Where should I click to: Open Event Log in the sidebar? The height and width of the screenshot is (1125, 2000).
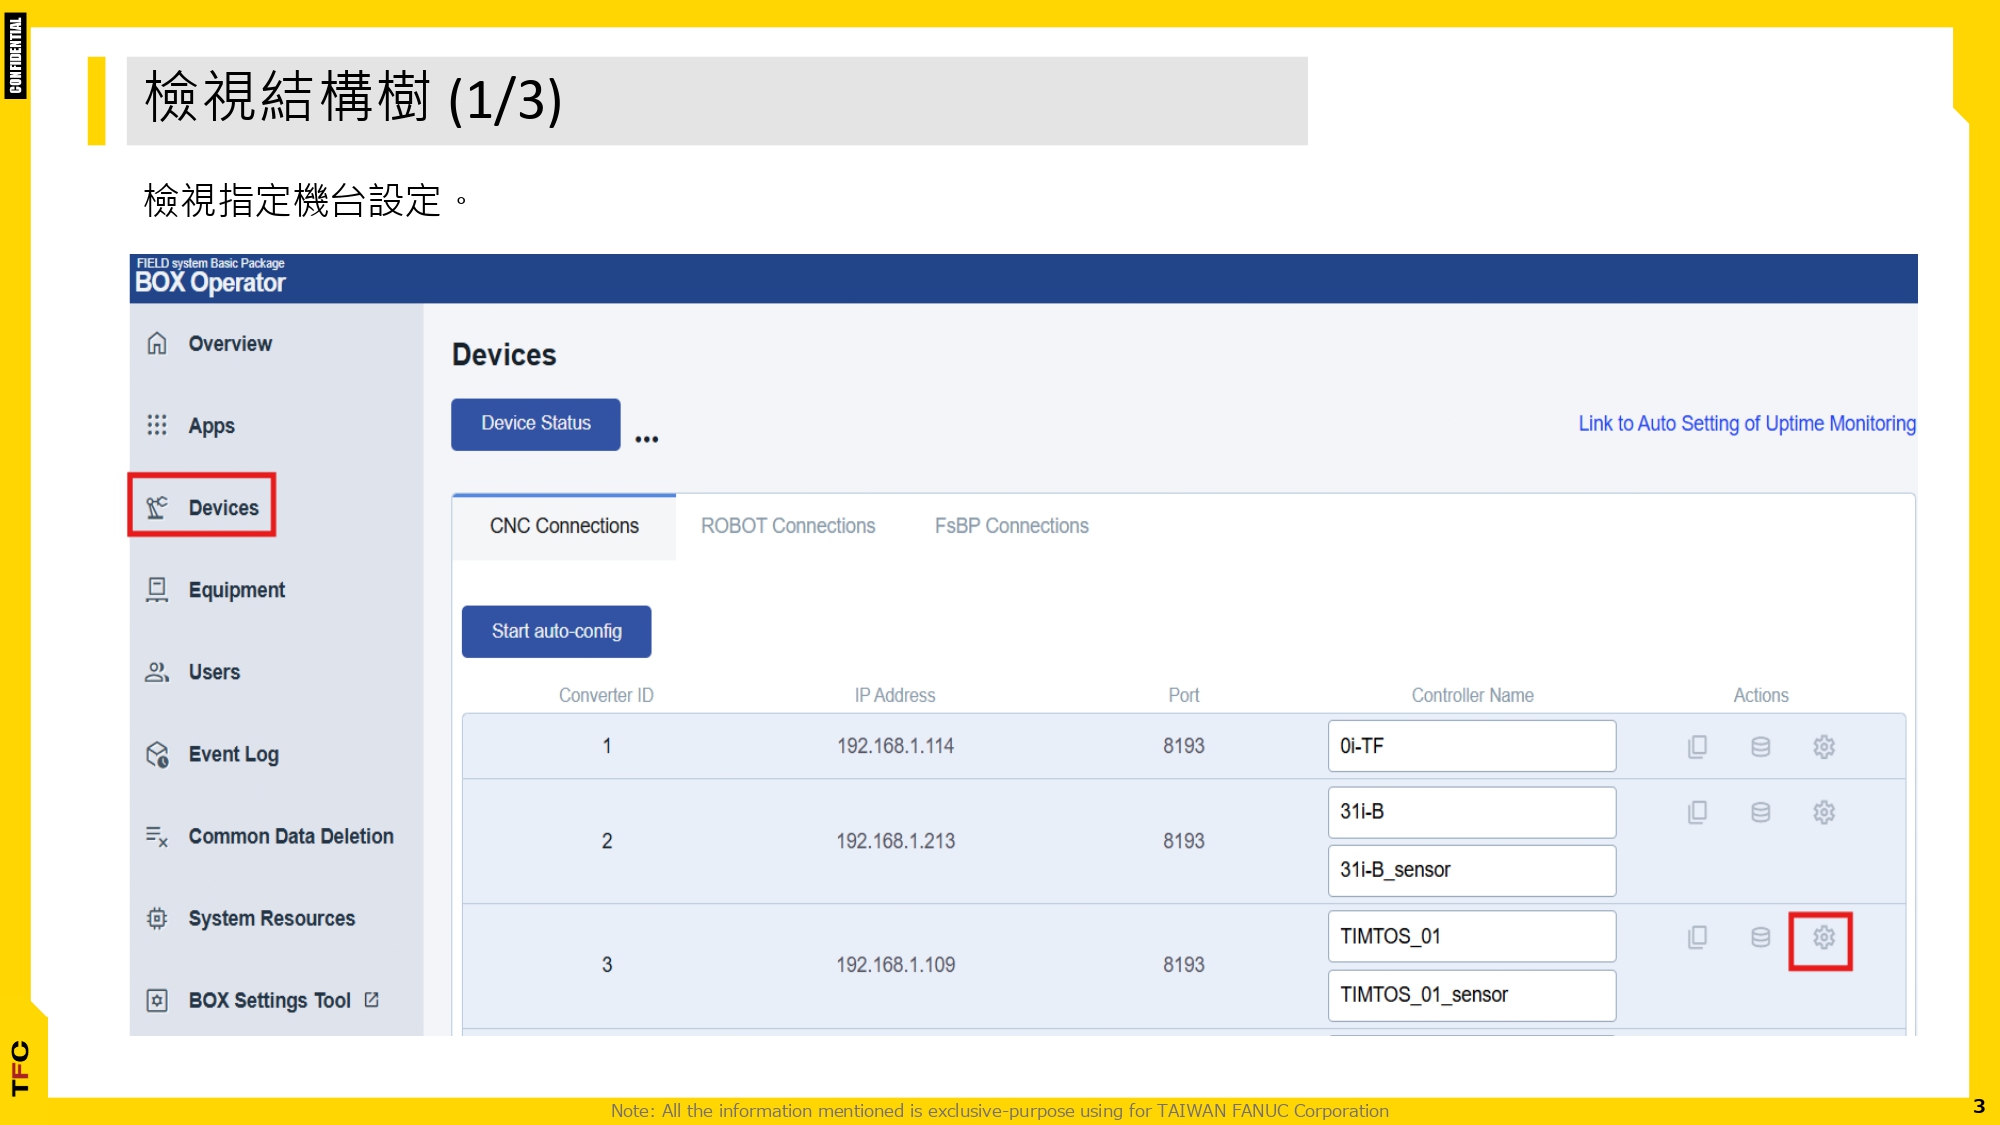(x=233, y=754)
